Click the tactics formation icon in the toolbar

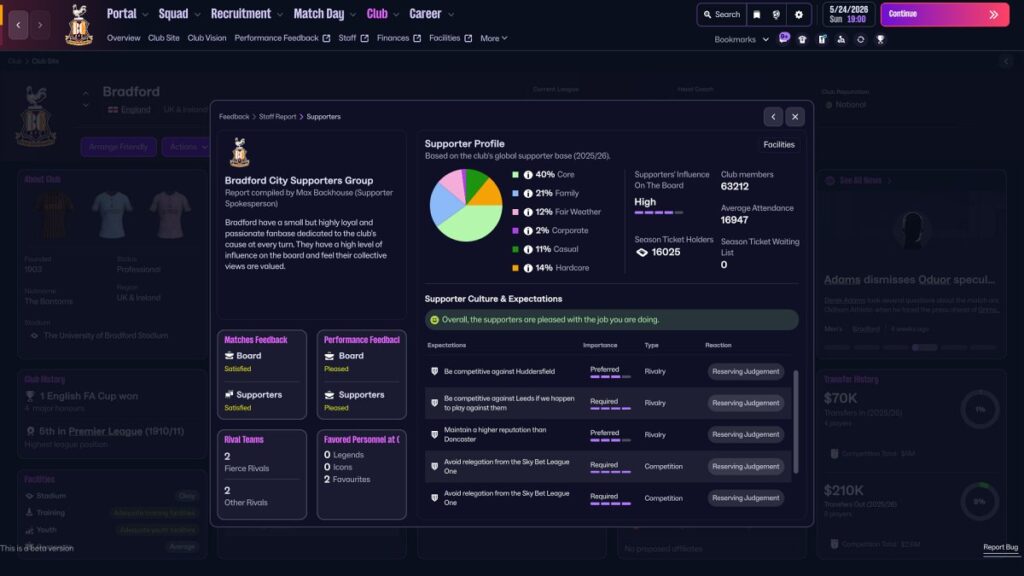pos(842,39)
